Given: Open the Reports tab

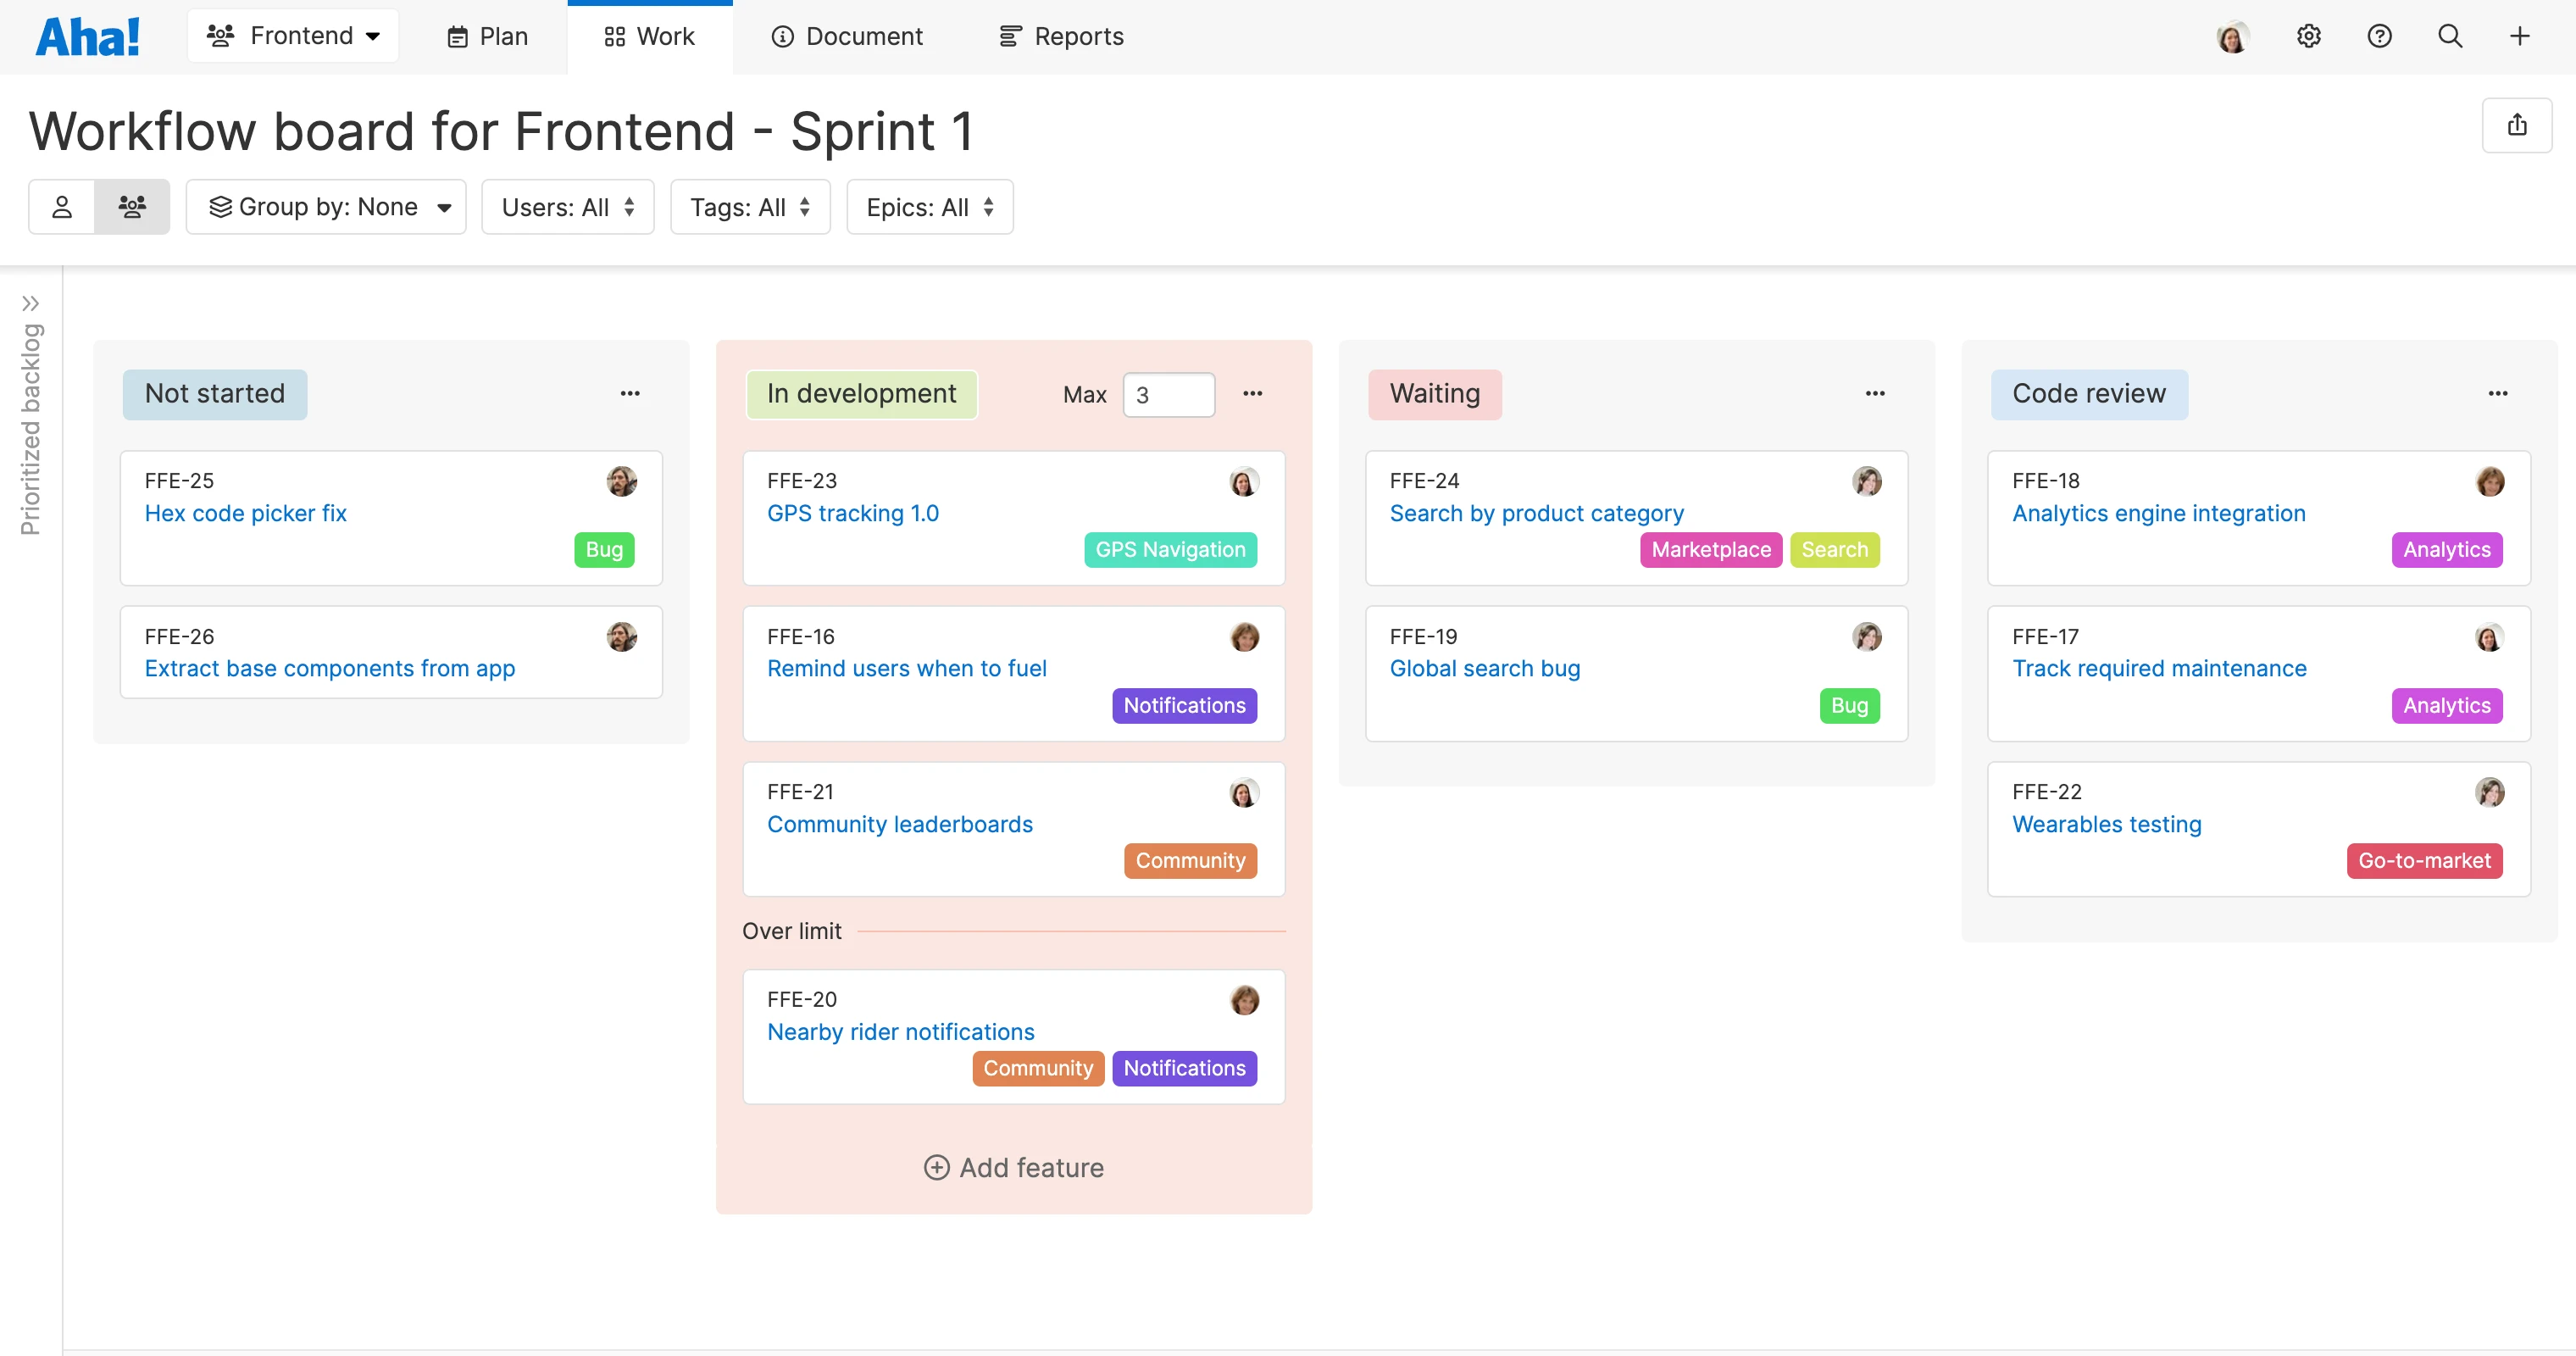Looking at the screenshot, I should click(x=1060, y=36).
